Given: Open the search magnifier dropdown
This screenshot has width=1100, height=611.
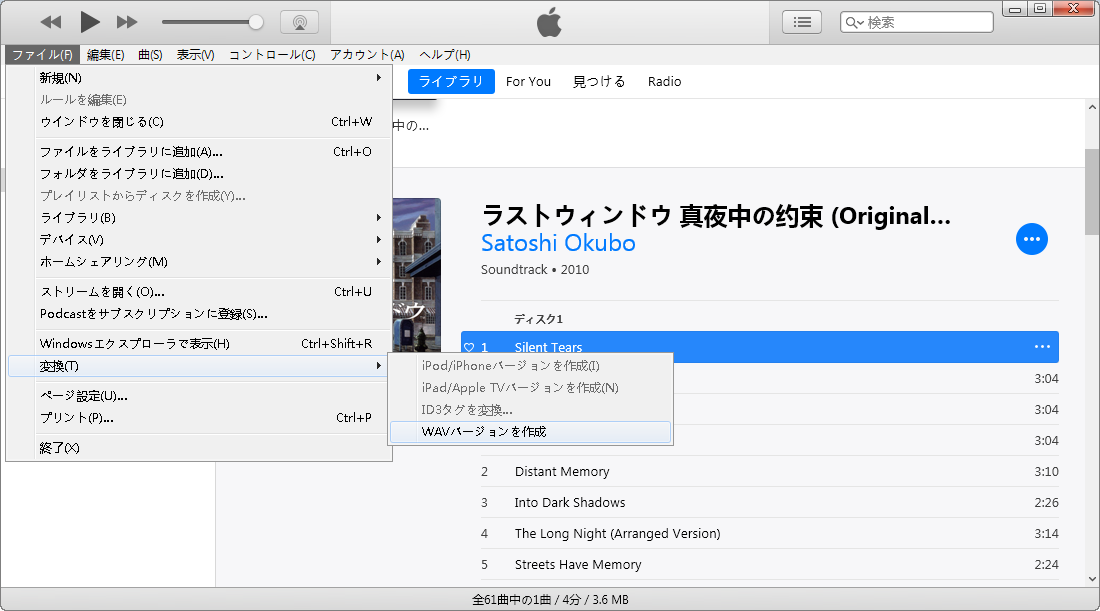Looking at the screenshot, I should [854, 22].
